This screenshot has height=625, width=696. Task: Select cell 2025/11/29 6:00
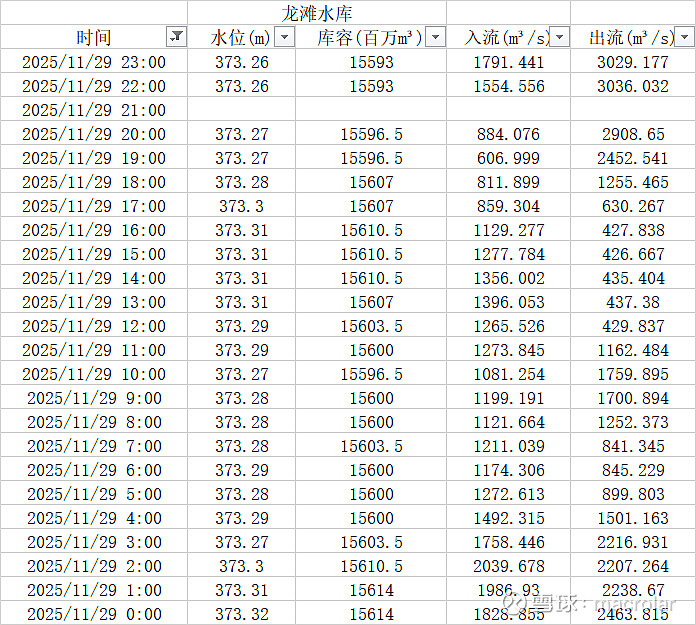[94, 469]
